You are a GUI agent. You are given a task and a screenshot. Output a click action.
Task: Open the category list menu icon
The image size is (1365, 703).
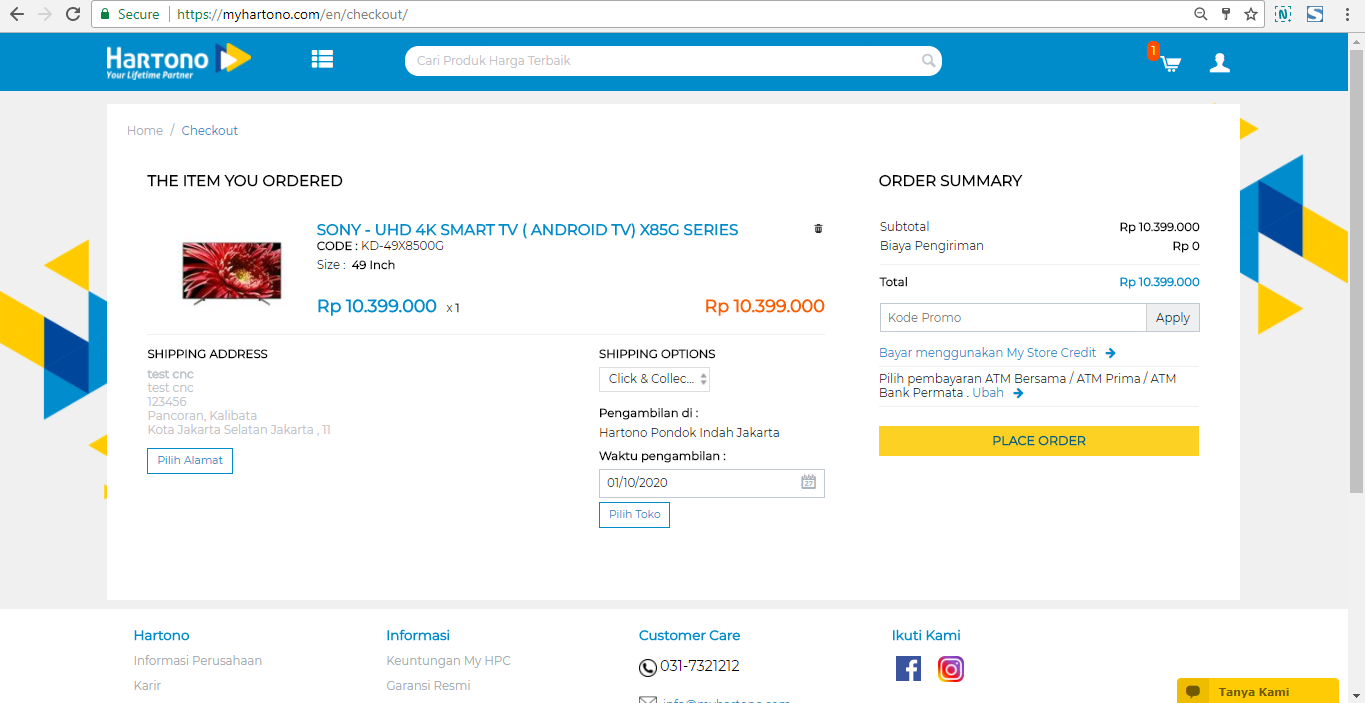(x=322, y=60)
